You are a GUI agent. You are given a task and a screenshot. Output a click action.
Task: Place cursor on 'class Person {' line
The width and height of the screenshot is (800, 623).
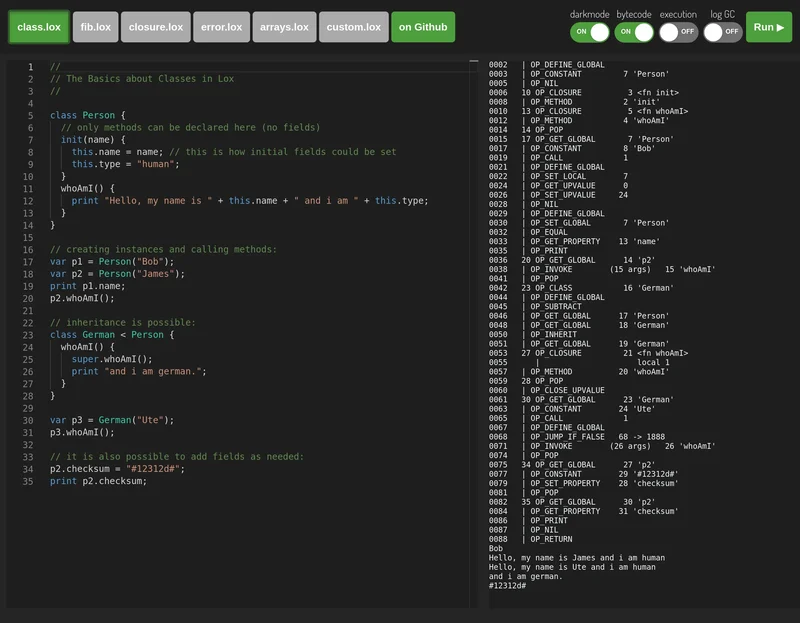pos(87,115)
